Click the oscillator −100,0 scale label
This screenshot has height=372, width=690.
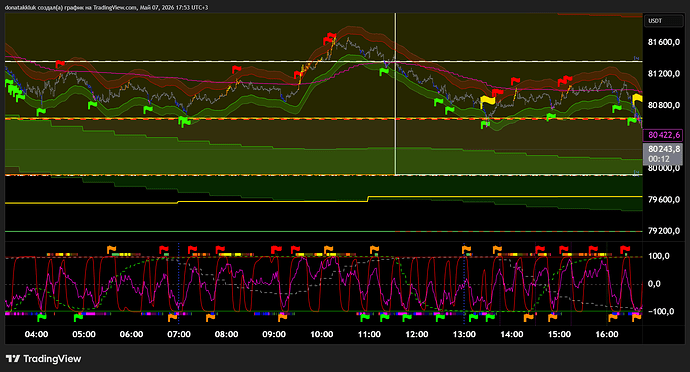point(660,311)
